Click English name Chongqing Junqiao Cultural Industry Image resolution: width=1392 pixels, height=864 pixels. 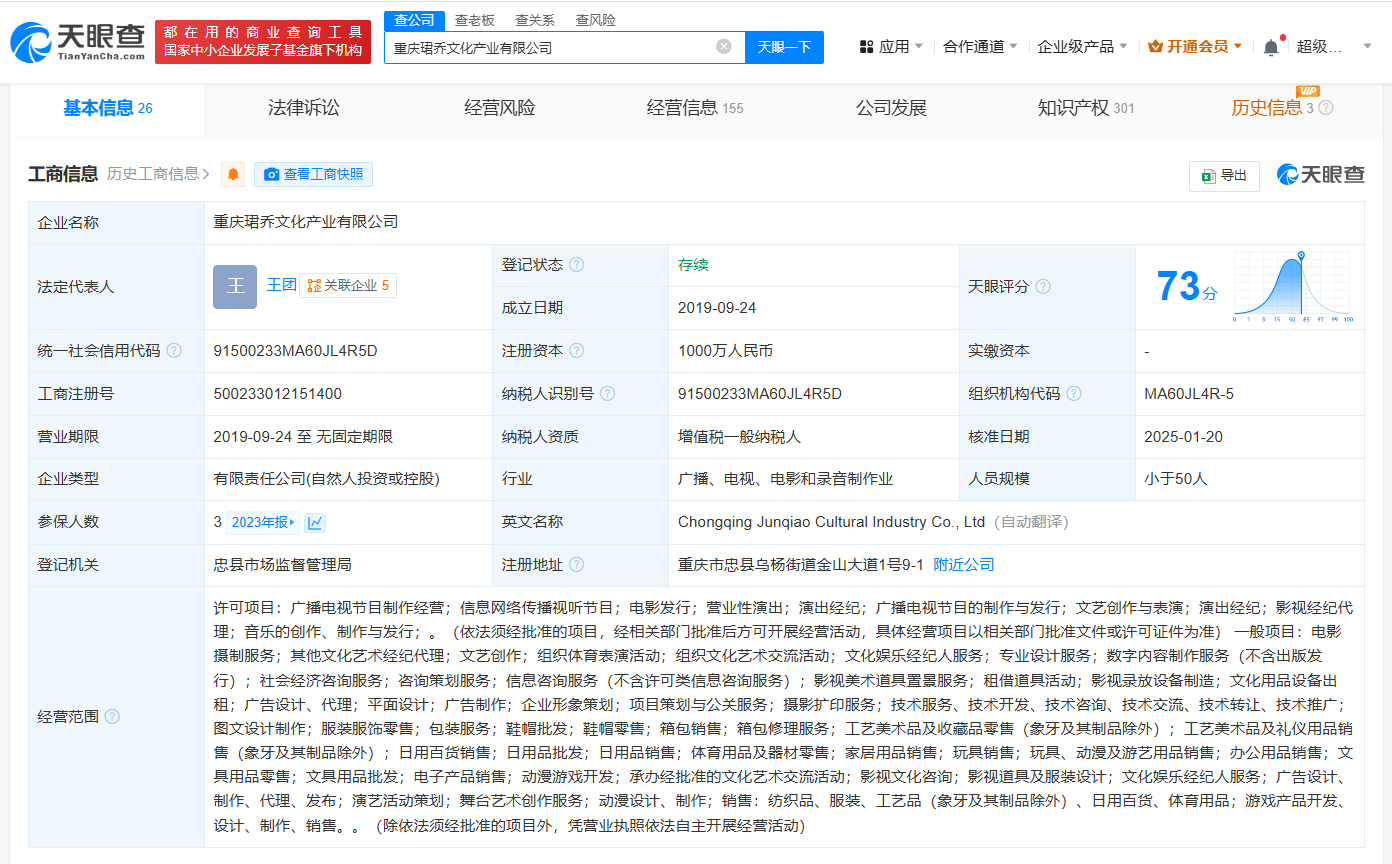831,522
